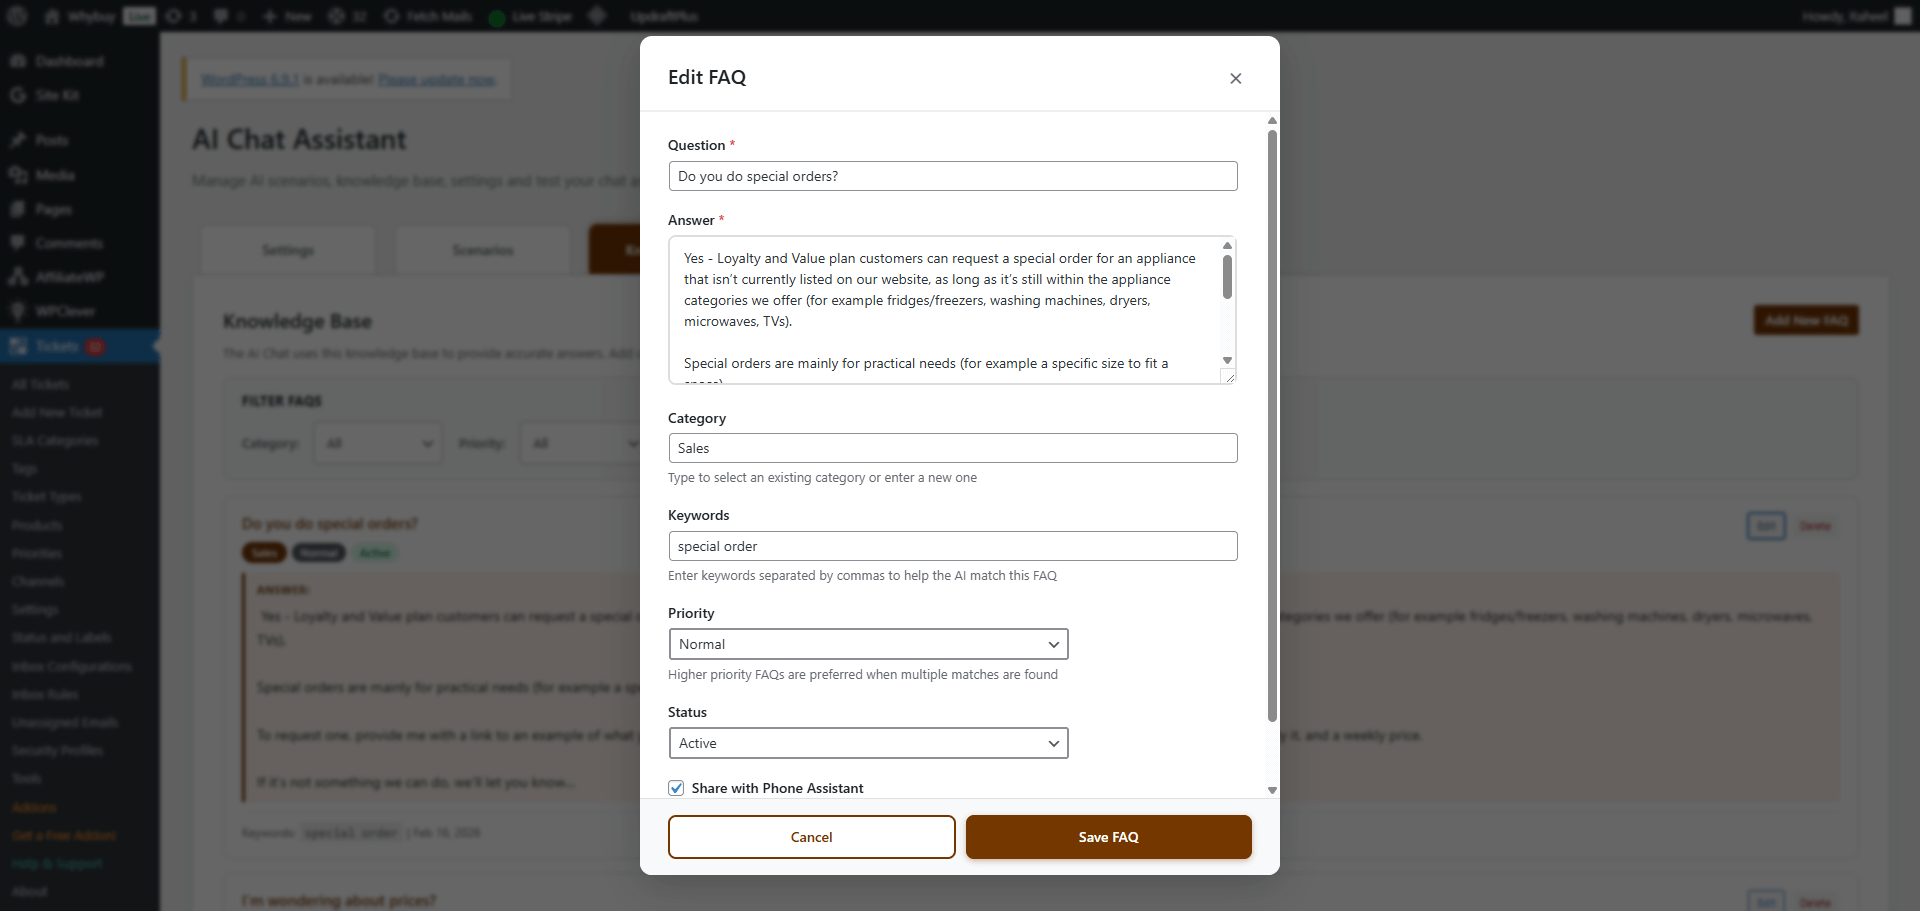1920x911 pixels.
Task: Click the WordPress logo in admin bar
Action: point(17,16)
